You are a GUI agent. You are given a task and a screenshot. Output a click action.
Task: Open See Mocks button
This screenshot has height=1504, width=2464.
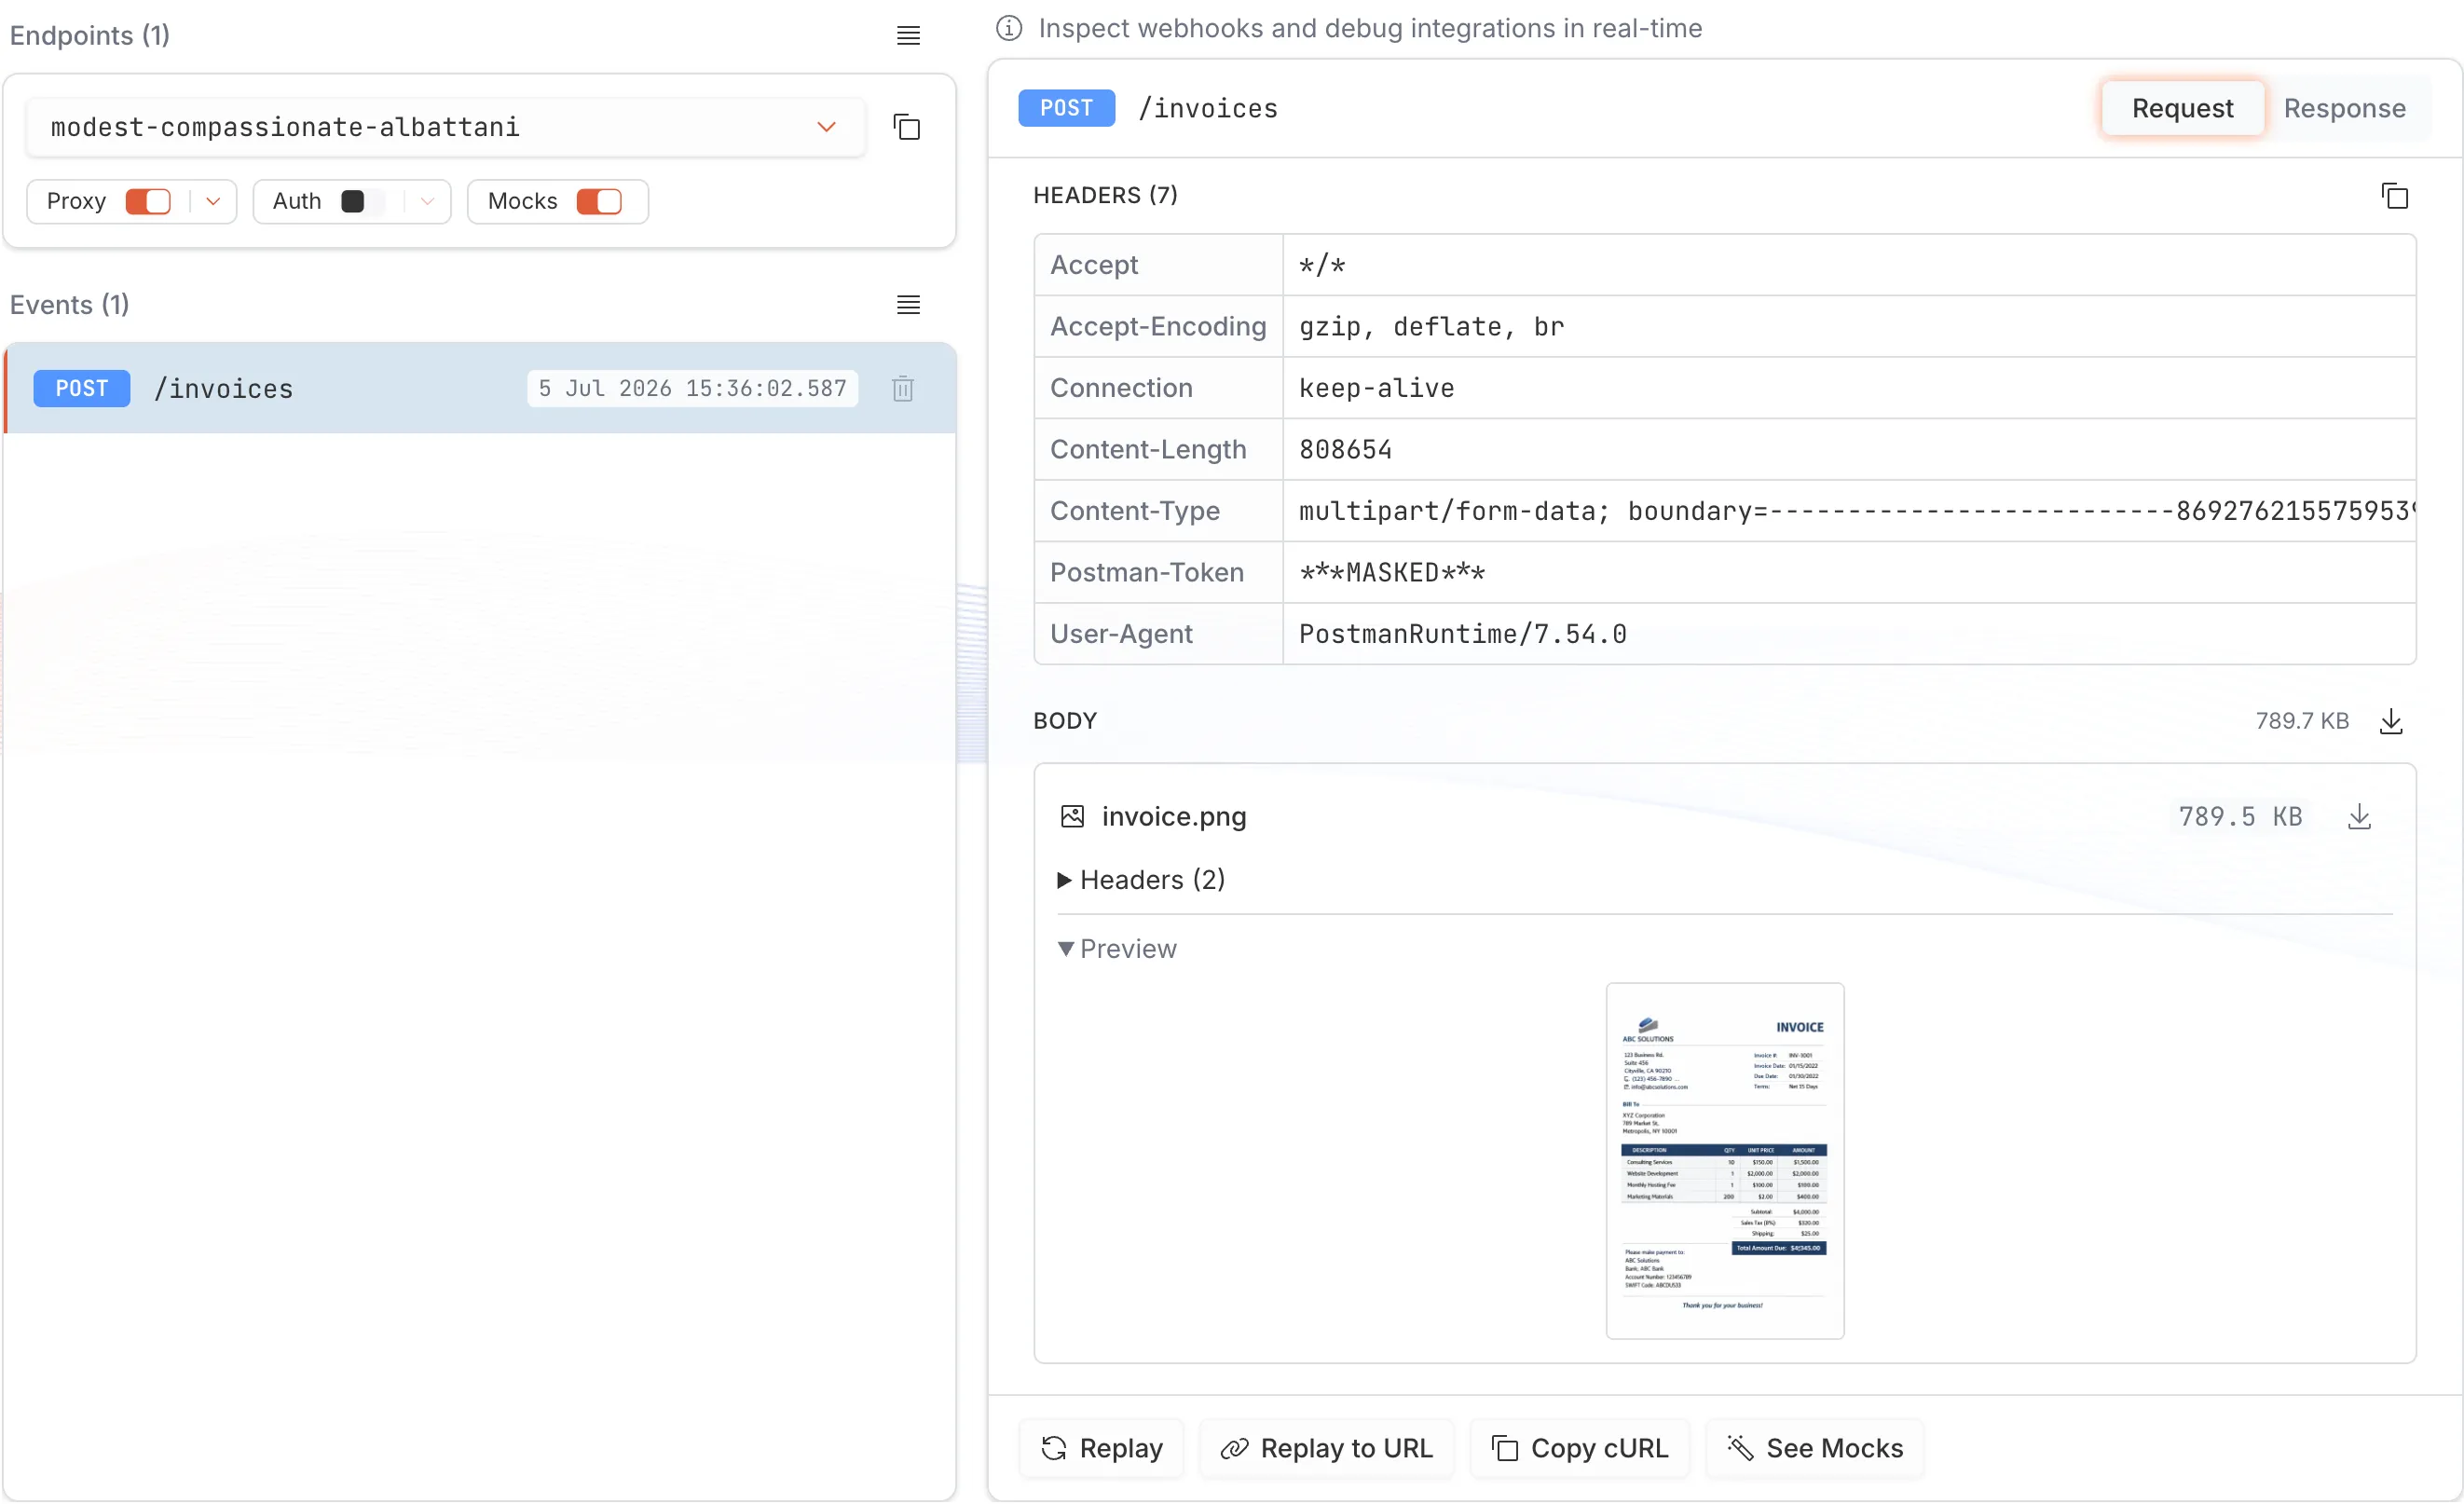pyautogui.click(x=1814, y=1448)
